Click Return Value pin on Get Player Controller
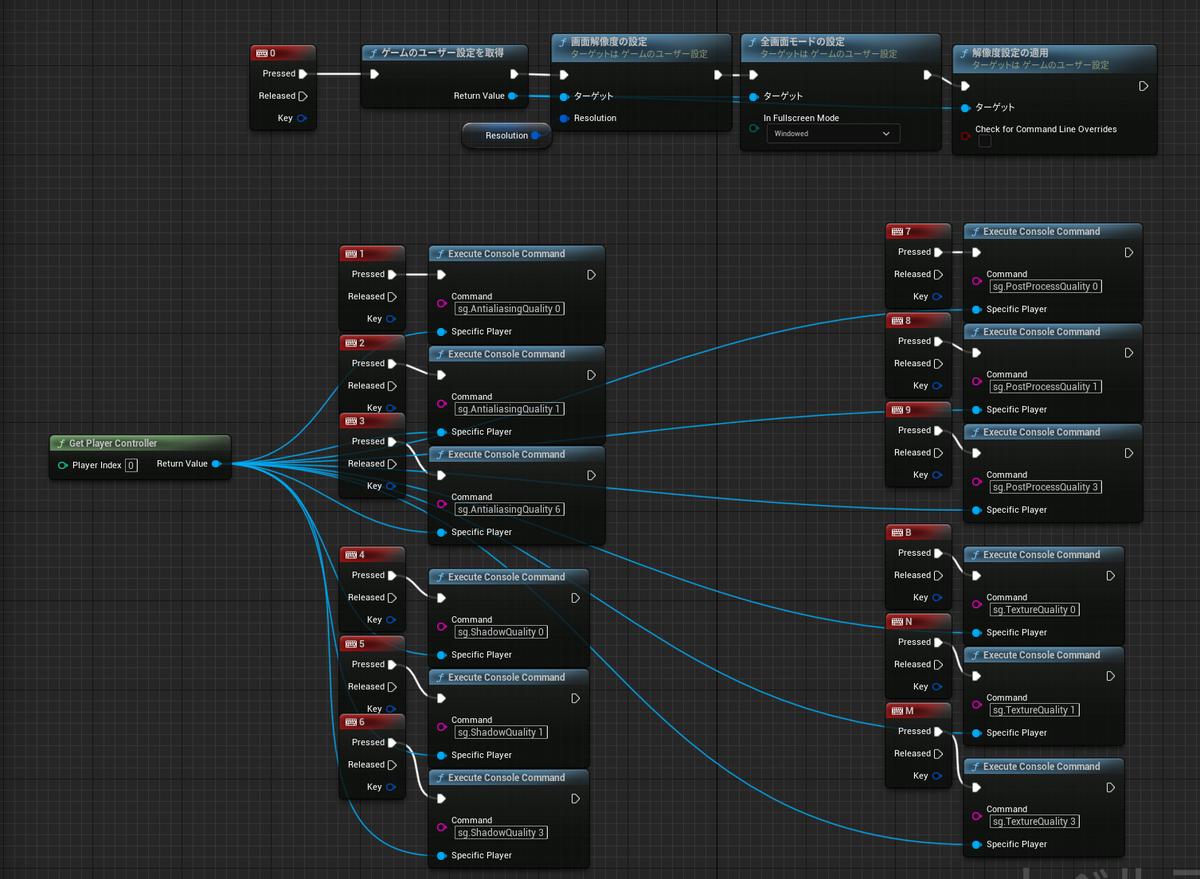 (x=217, y=464)
